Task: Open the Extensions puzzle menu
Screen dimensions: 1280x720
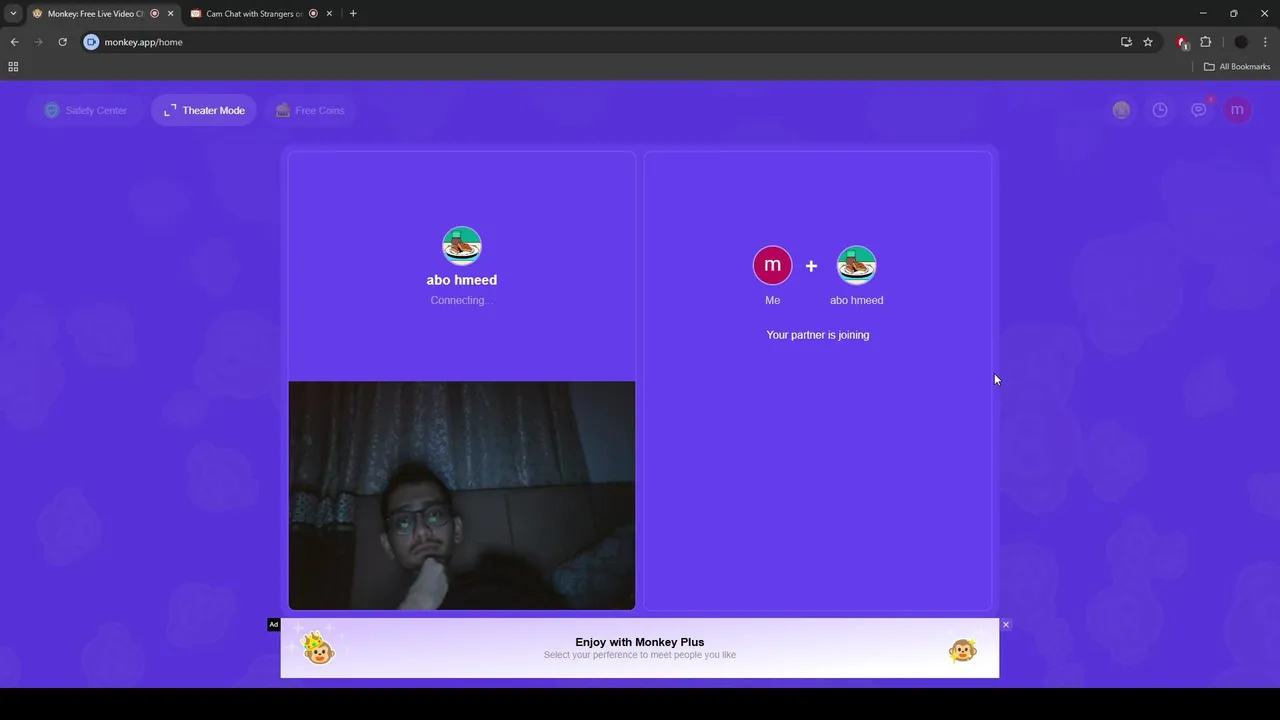Action: [1205, 42]
